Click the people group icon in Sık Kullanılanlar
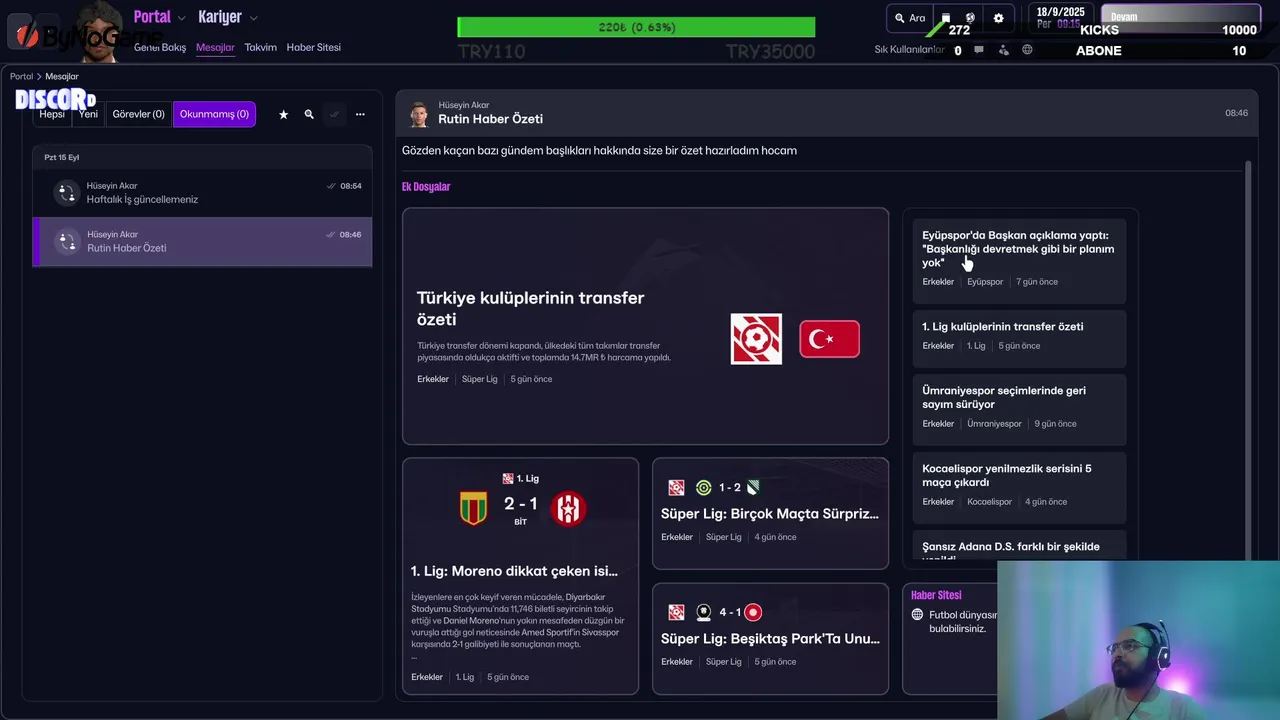Viewport: 1280px width, 720px height. tap(1003, 50)
